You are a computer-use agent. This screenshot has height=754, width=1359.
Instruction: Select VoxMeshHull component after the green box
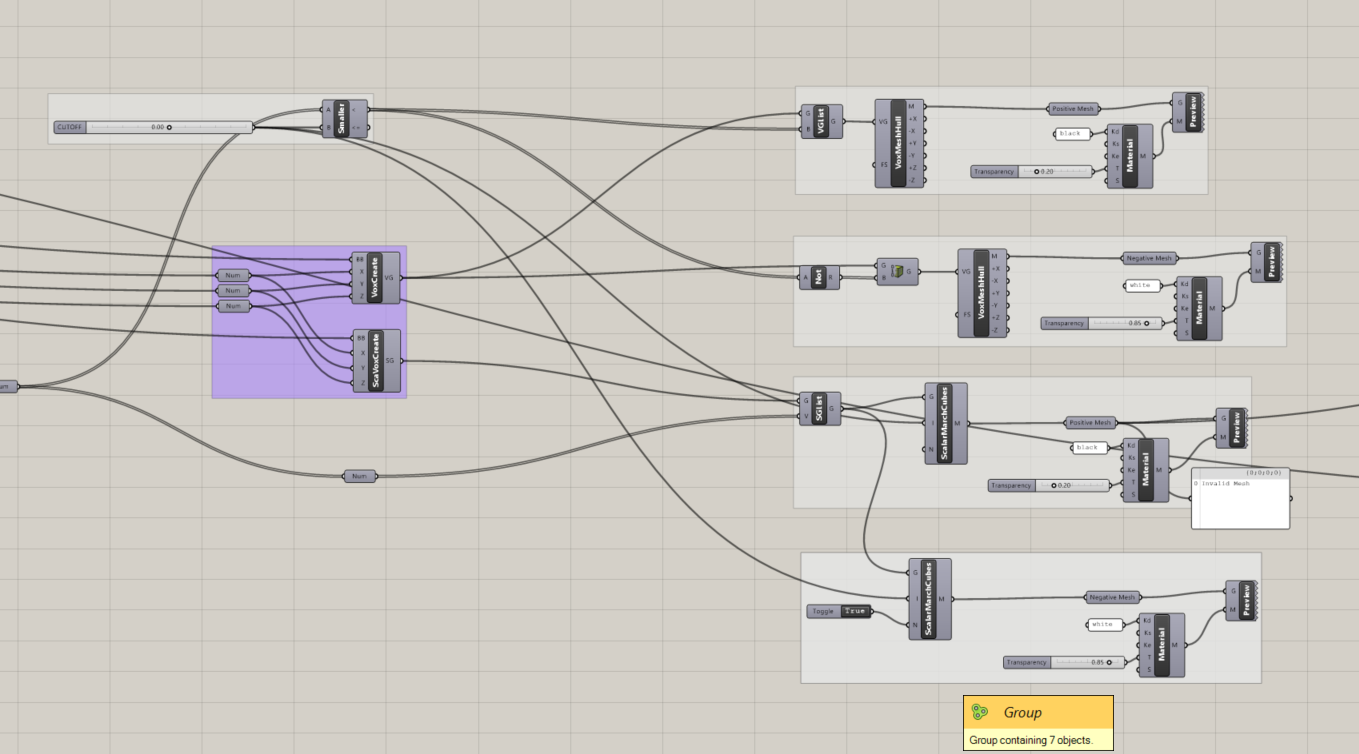(983, 292)
